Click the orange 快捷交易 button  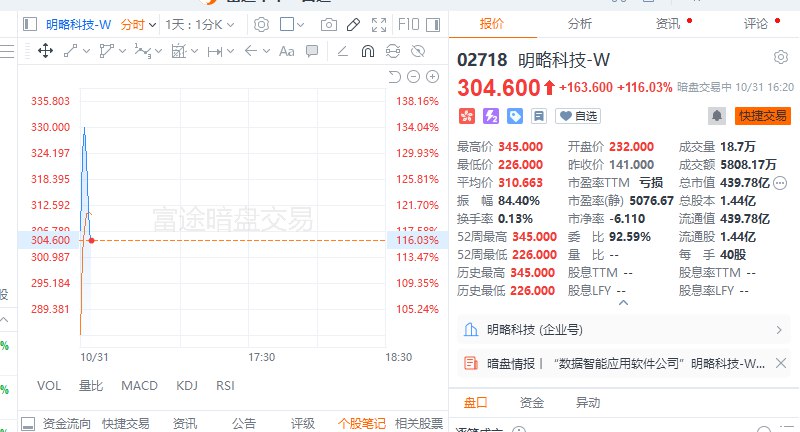pos(763,116)
